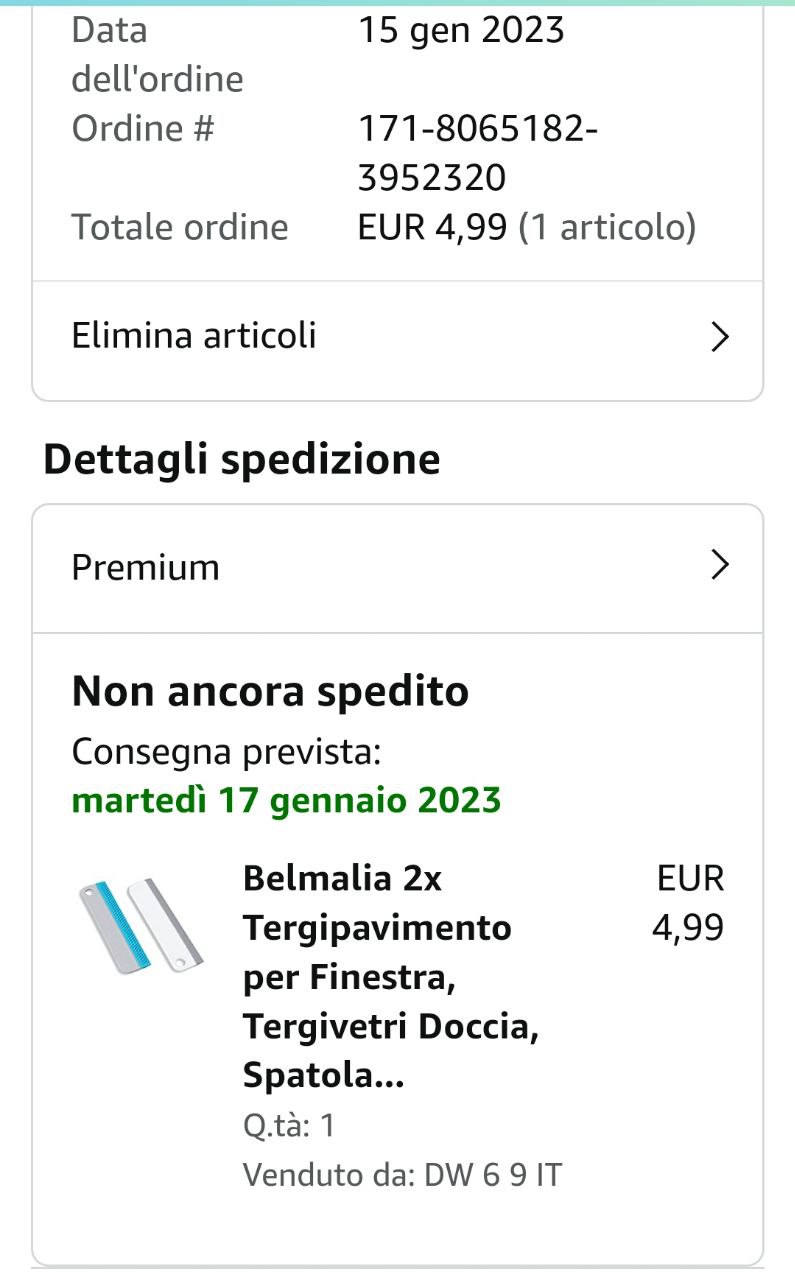The image size is (795, 1280).
Task: Click the Ordine # label
Action: [142, 128]
